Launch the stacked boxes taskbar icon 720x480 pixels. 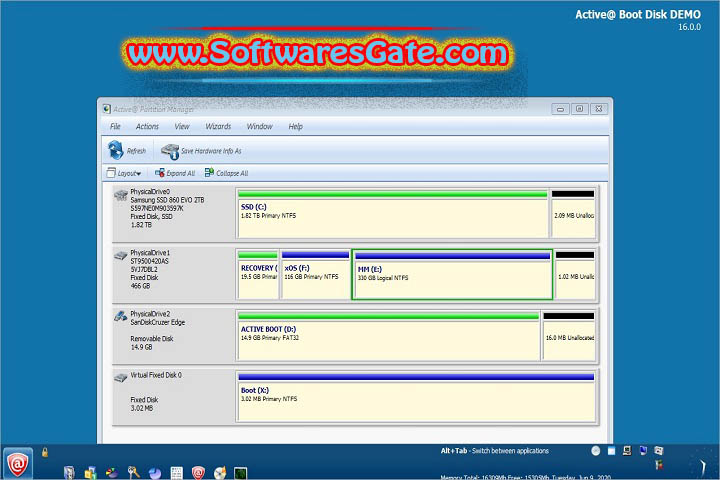90,473
